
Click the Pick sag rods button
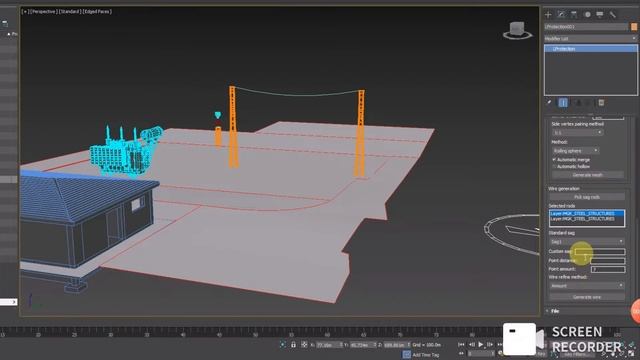[587, 197]
